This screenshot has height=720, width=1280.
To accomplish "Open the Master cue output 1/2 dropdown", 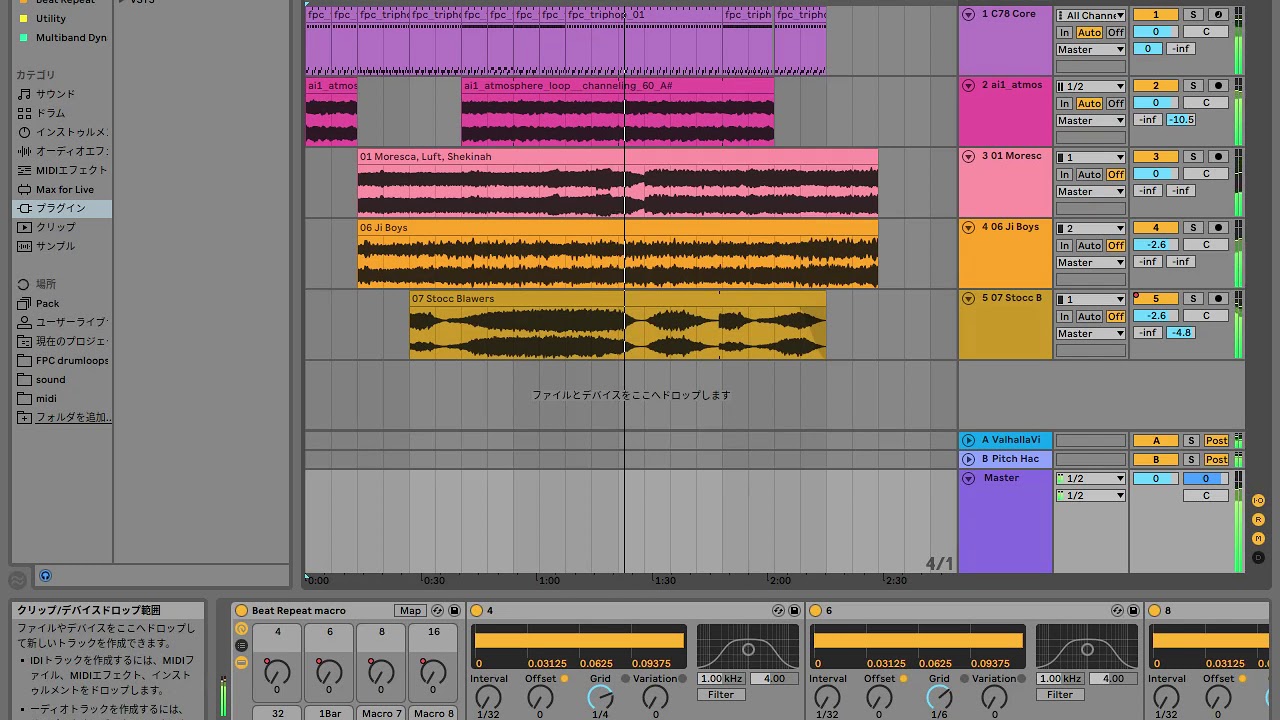I will click(x=1091, y=479).
